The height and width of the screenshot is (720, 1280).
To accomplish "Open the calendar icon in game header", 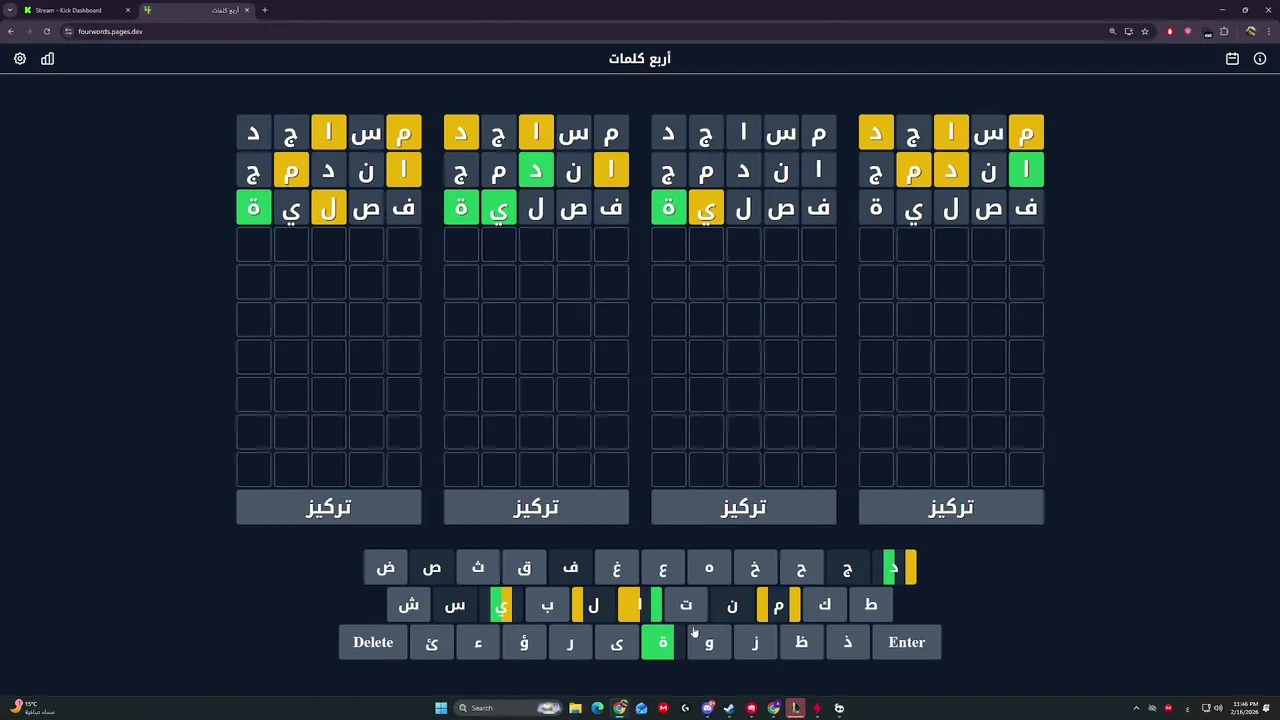I will coord(1232,59).
